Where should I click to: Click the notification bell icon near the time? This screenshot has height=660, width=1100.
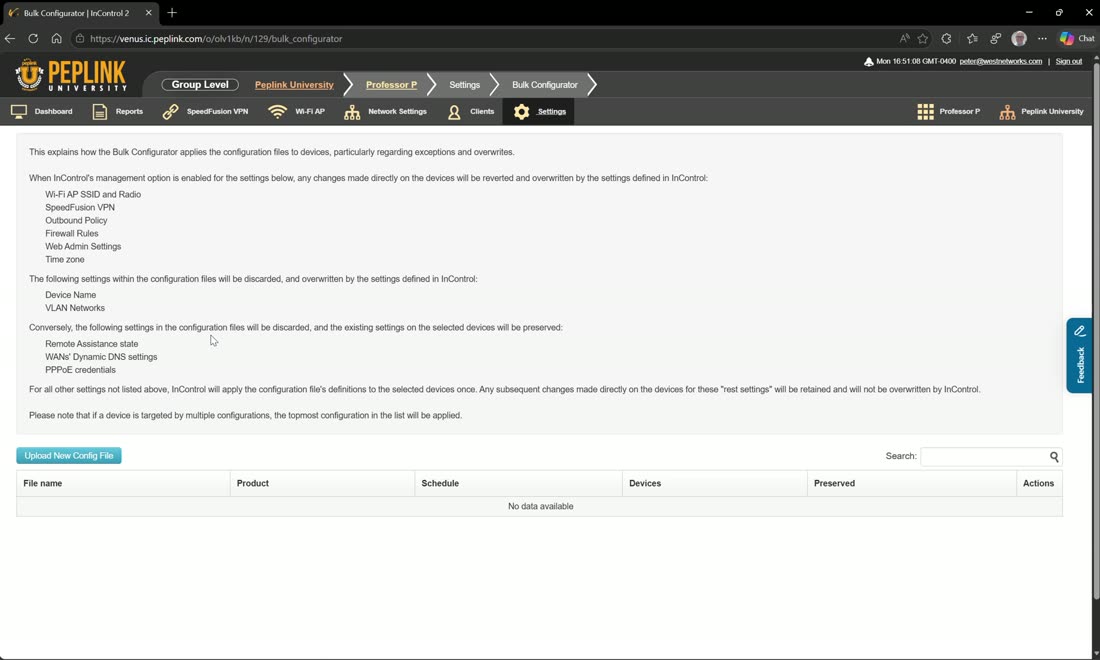coord(868,62)
